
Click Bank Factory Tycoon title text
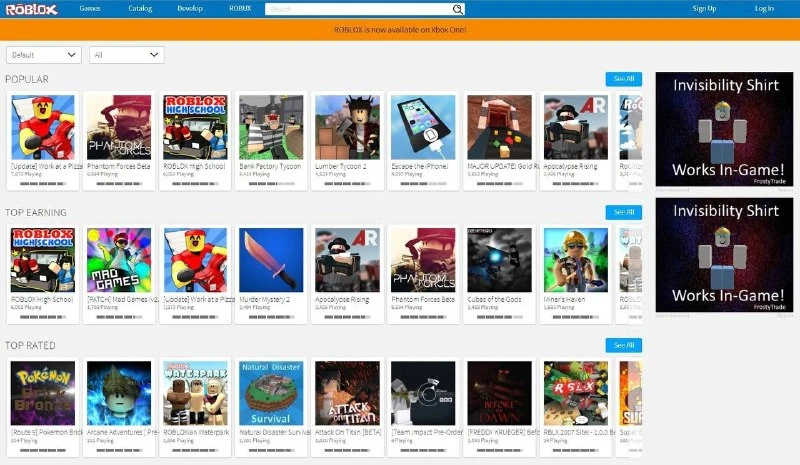pos(270,166)
